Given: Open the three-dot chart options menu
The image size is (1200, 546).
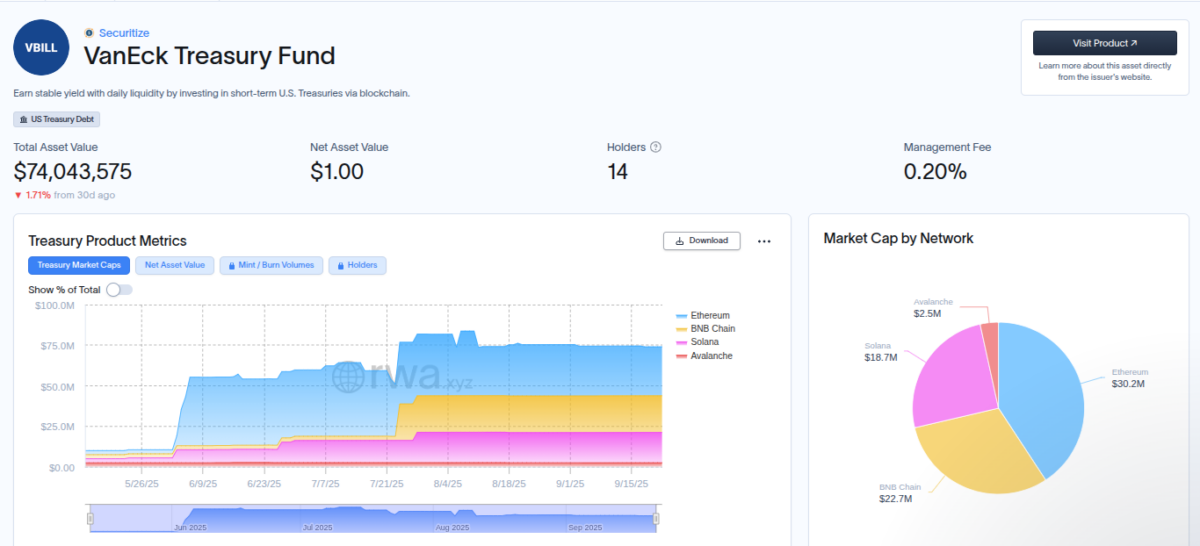Looking at the screenshot, I should [x=764, y=241].
